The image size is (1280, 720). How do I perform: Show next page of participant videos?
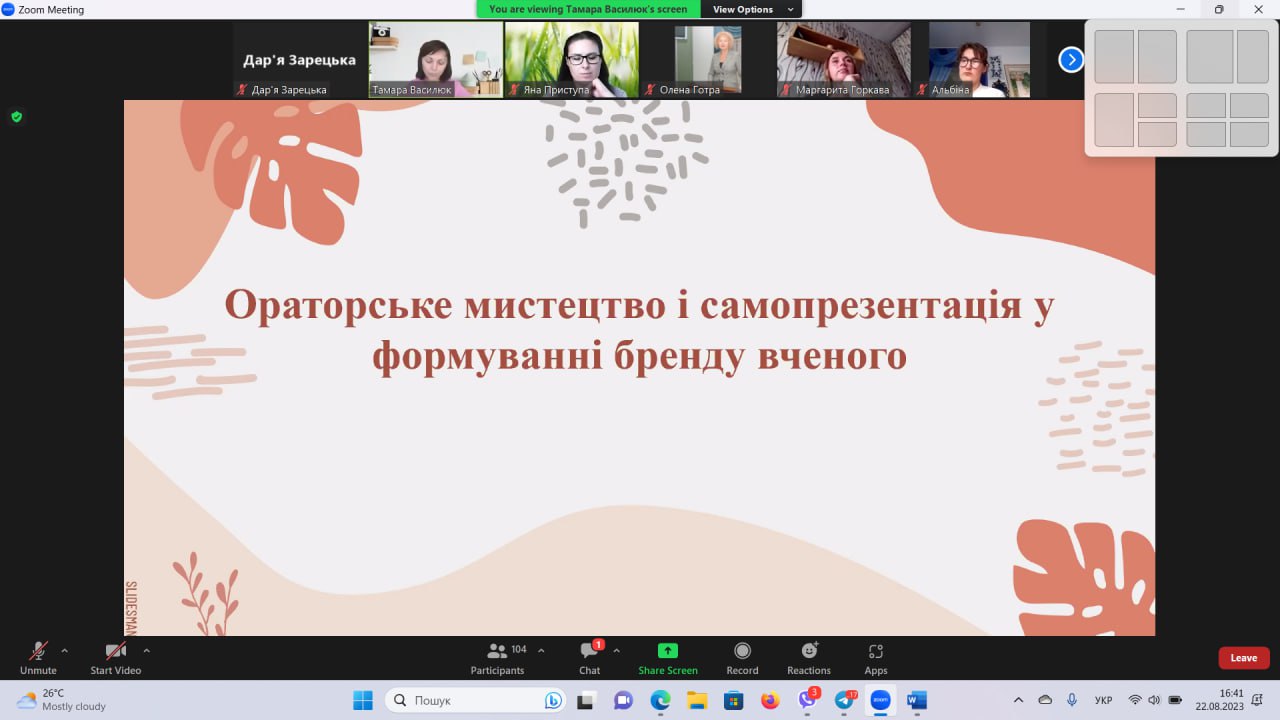pos(1071,60)
